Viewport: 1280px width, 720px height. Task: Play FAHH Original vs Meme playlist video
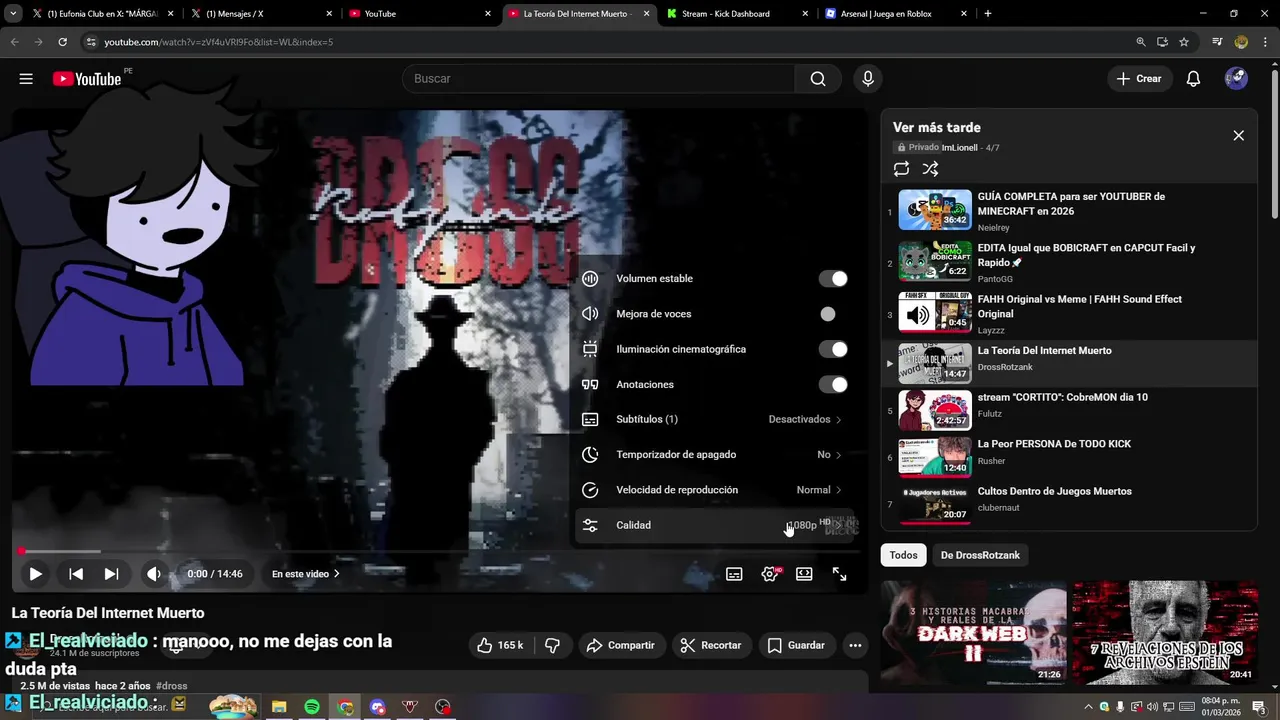(x=1069, y=313)
